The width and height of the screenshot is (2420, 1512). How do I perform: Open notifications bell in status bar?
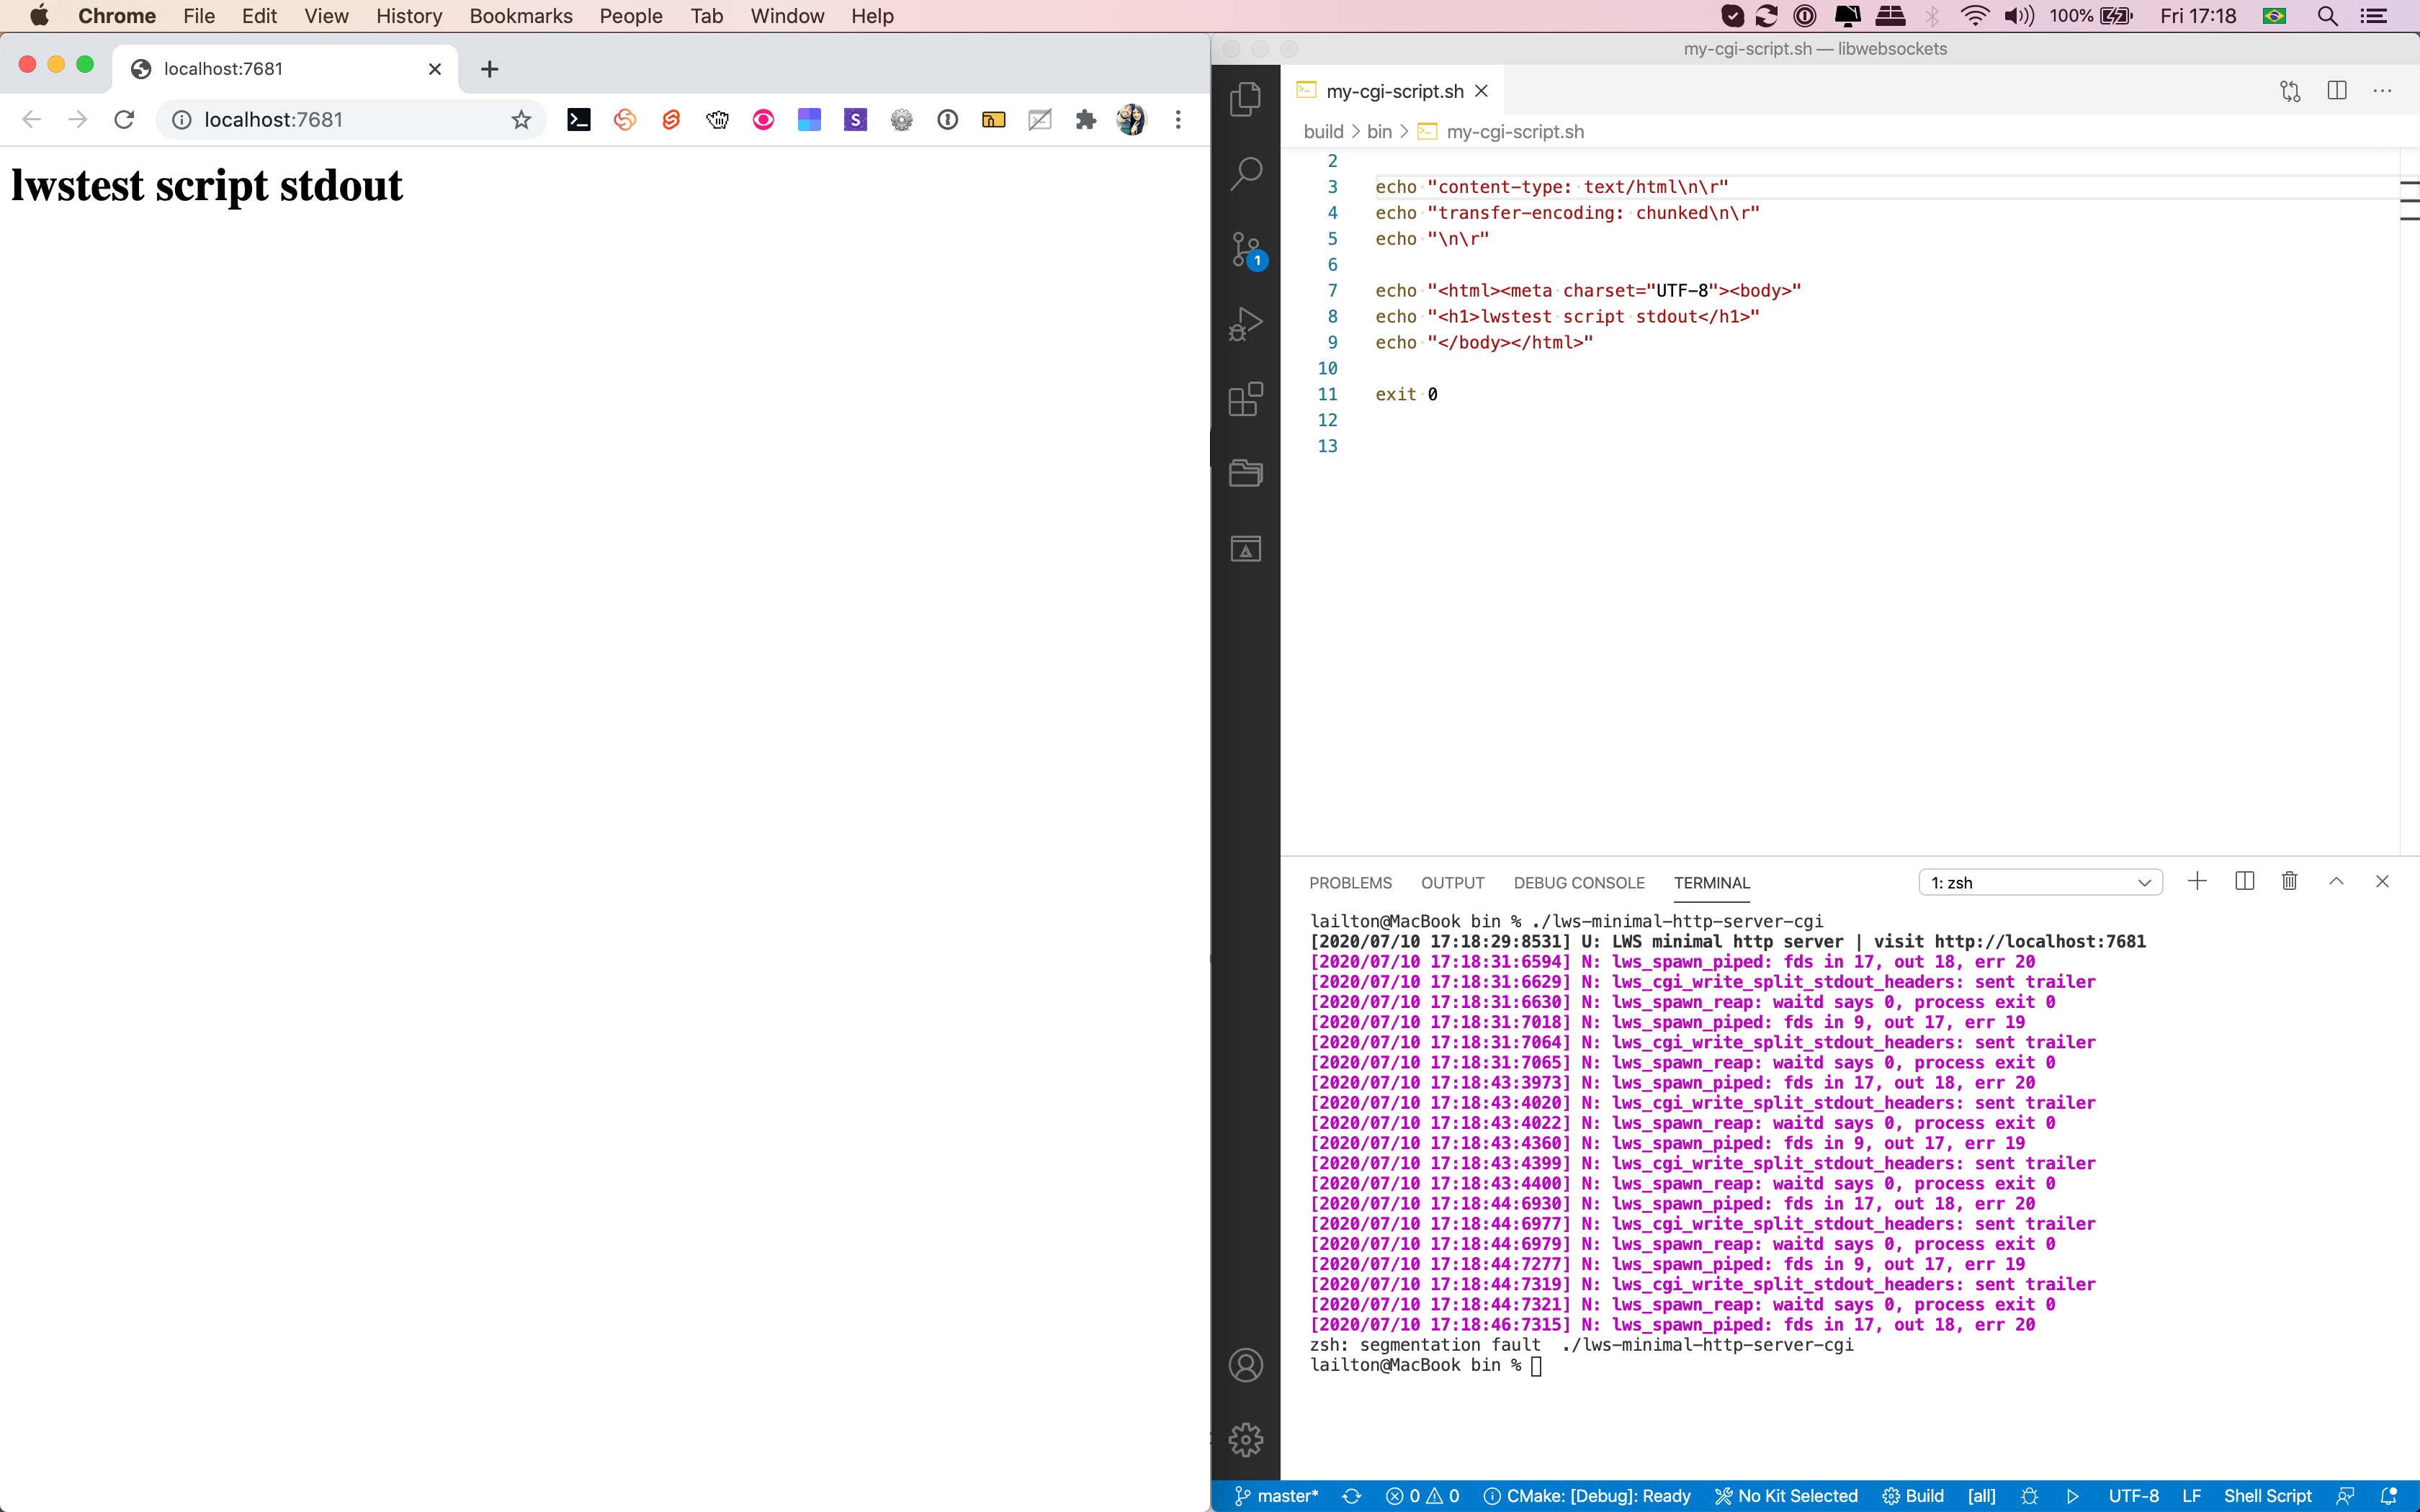(x=2389, y=1496)
